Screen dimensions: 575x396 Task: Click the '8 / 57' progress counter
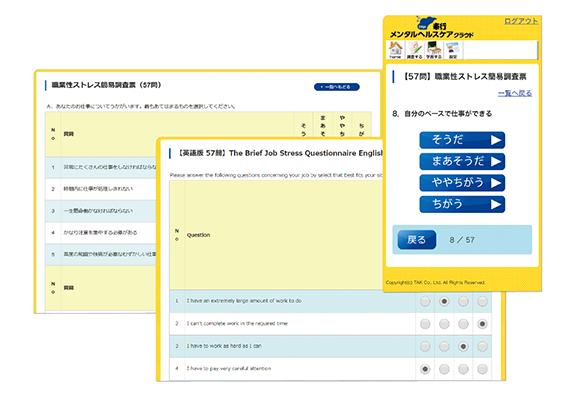[x=462, y=240]
